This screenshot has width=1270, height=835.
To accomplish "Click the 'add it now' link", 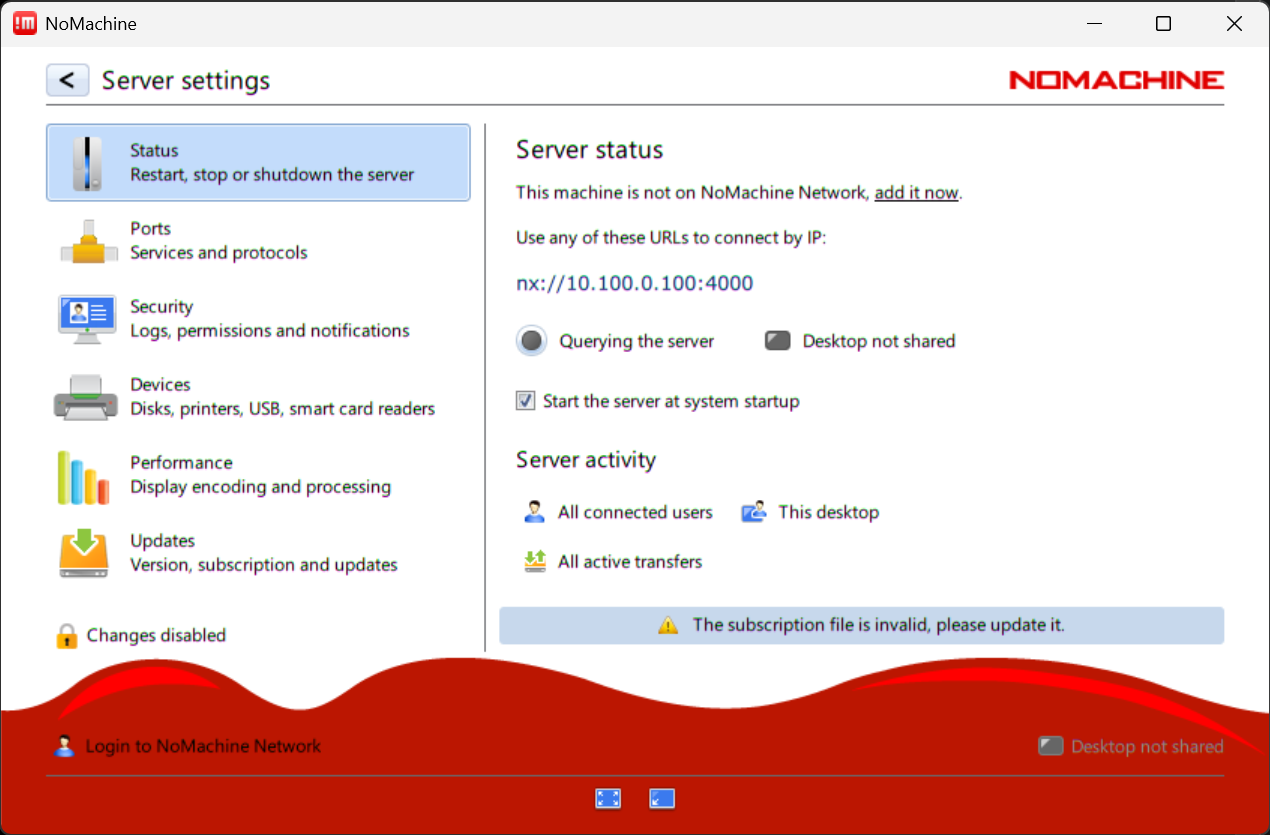I will [x=916, y=193].
